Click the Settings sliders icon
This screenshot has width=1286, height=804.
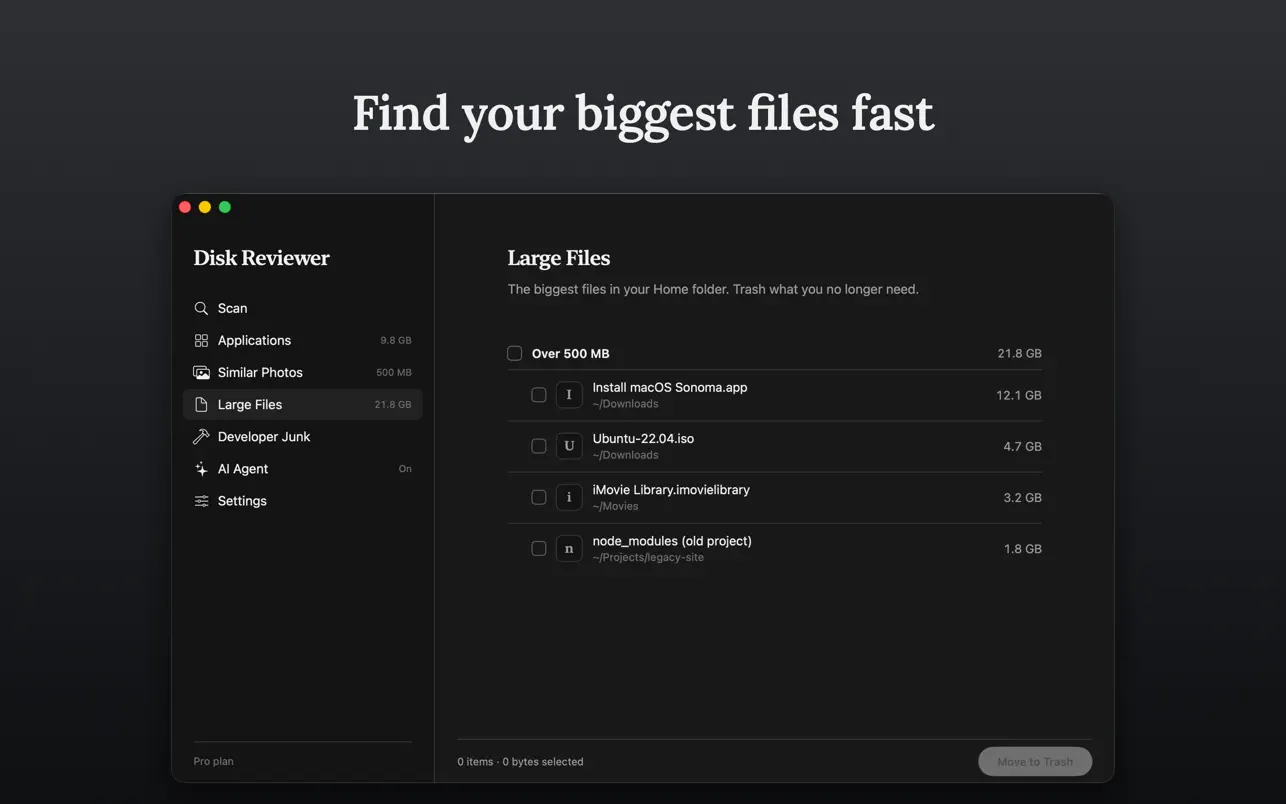tap(201, 500)
